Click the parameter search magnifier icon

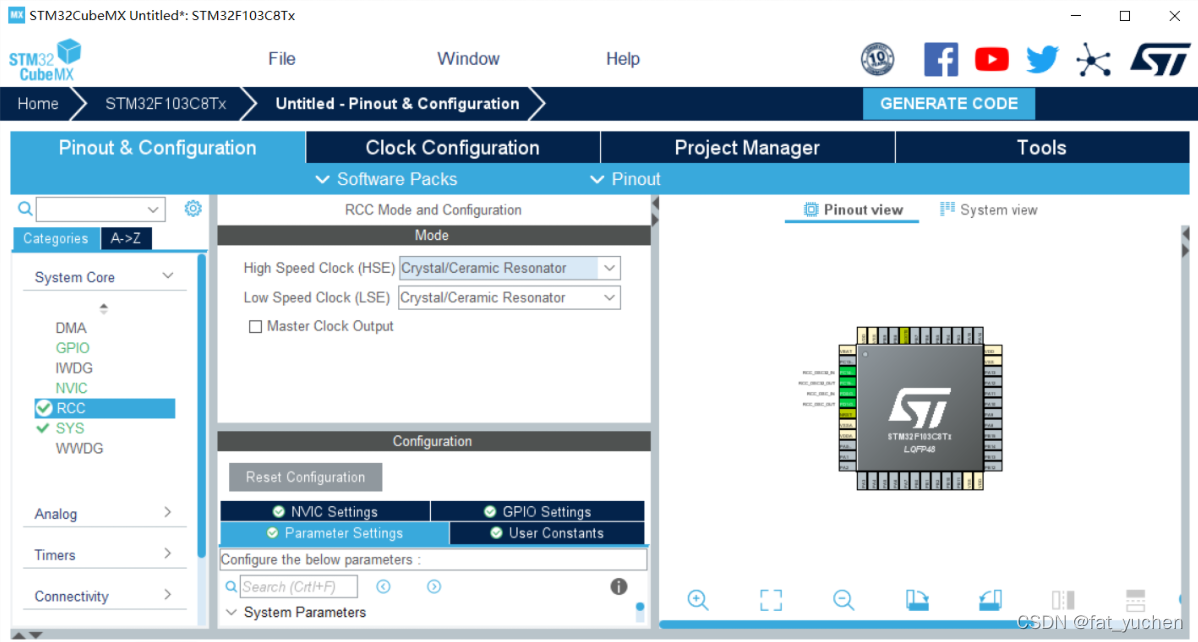(x=231, y=587)
